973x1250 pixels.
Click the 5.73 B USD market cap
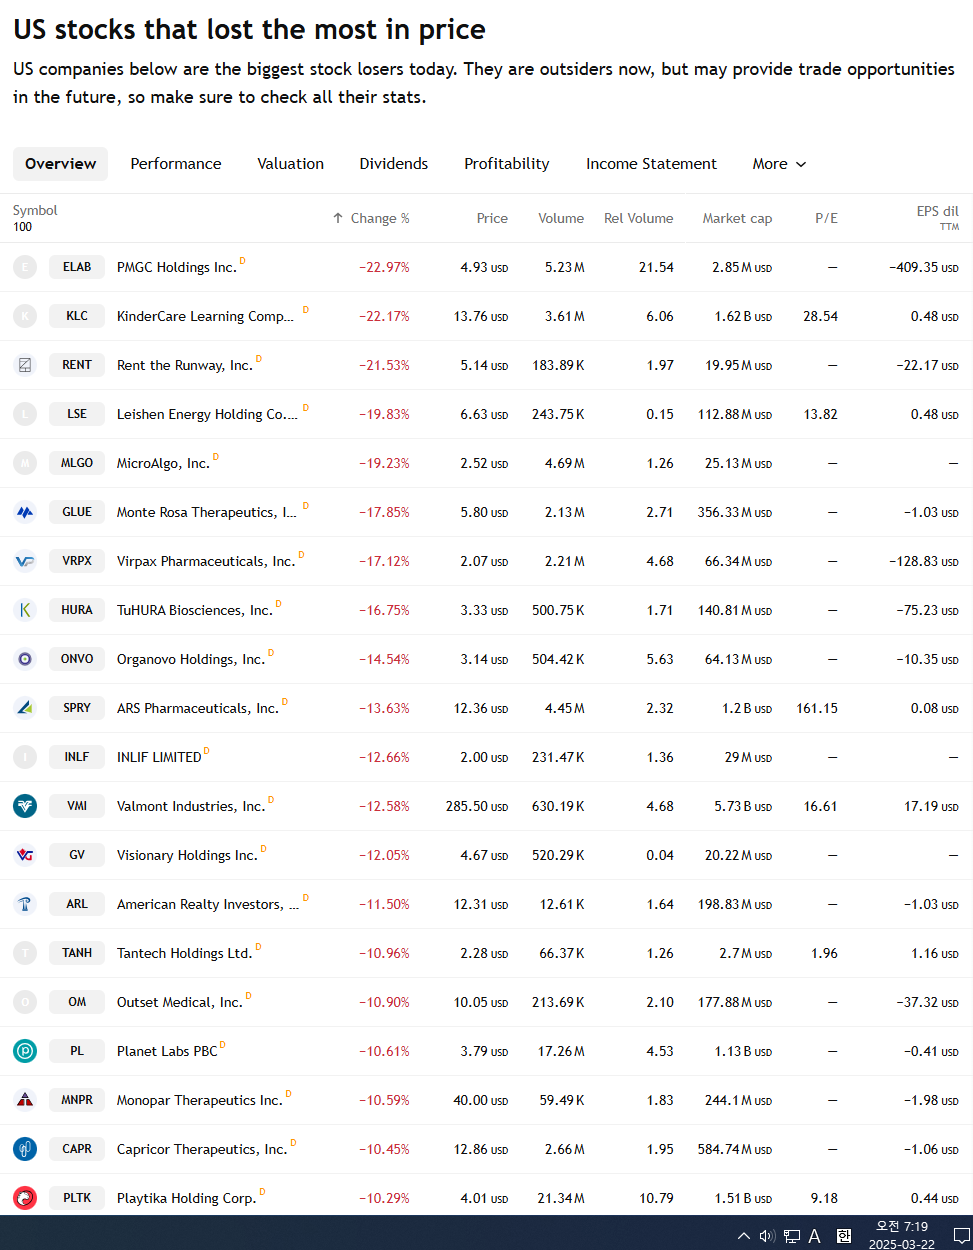[743, 806]
